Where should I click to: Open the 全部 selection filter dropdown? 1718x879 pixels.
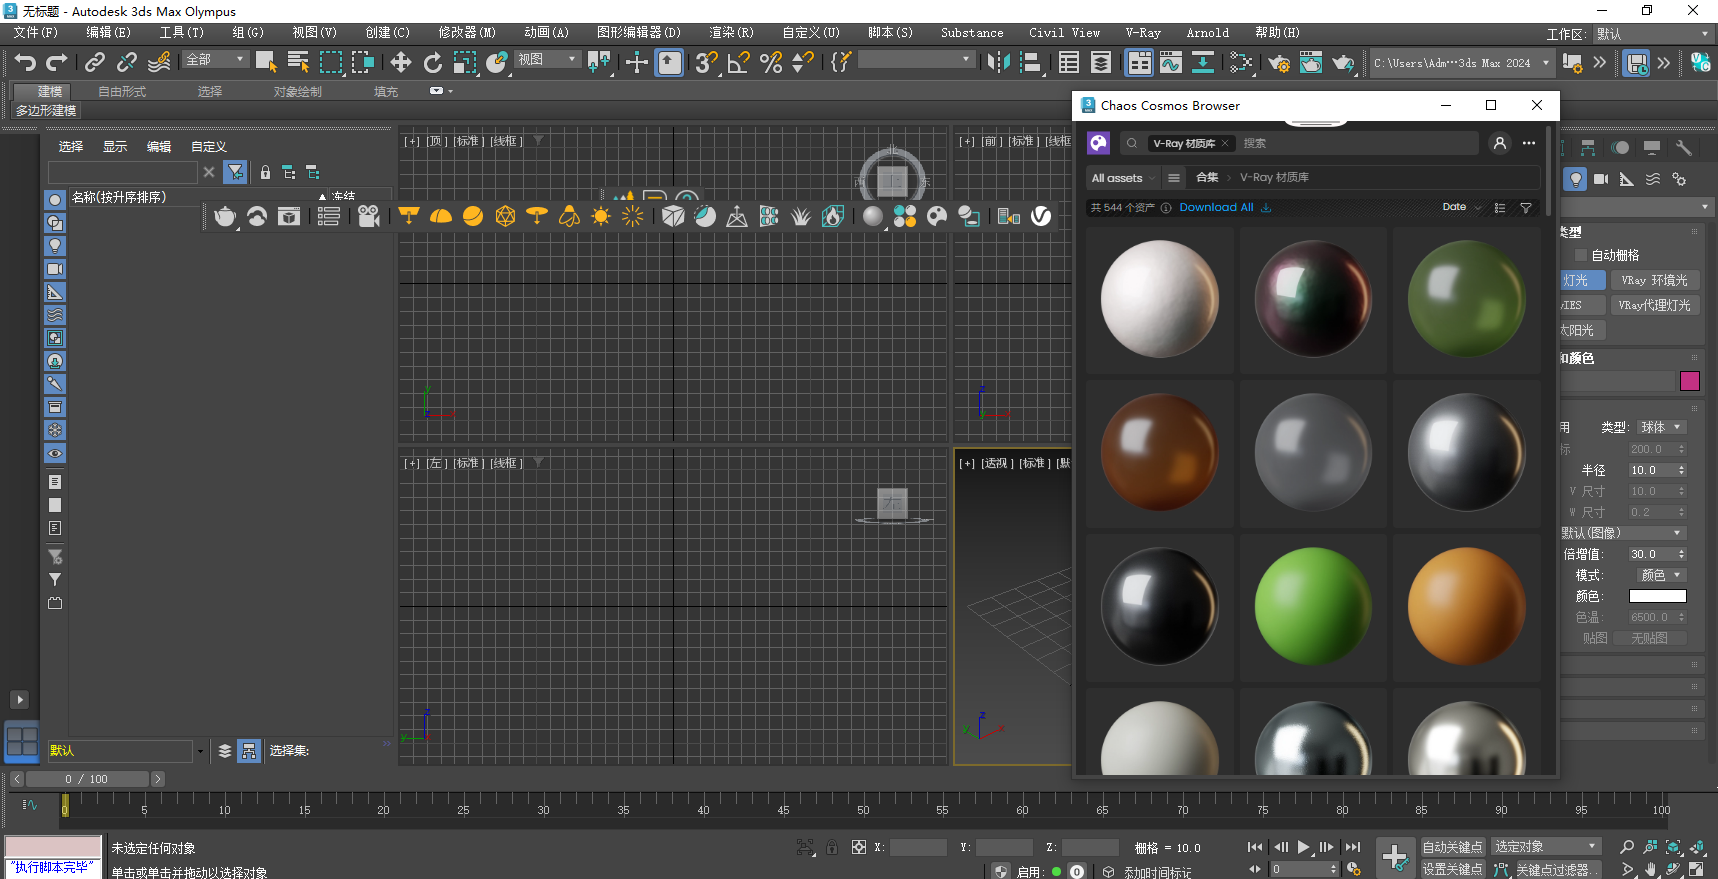click(x=215, y=60)
